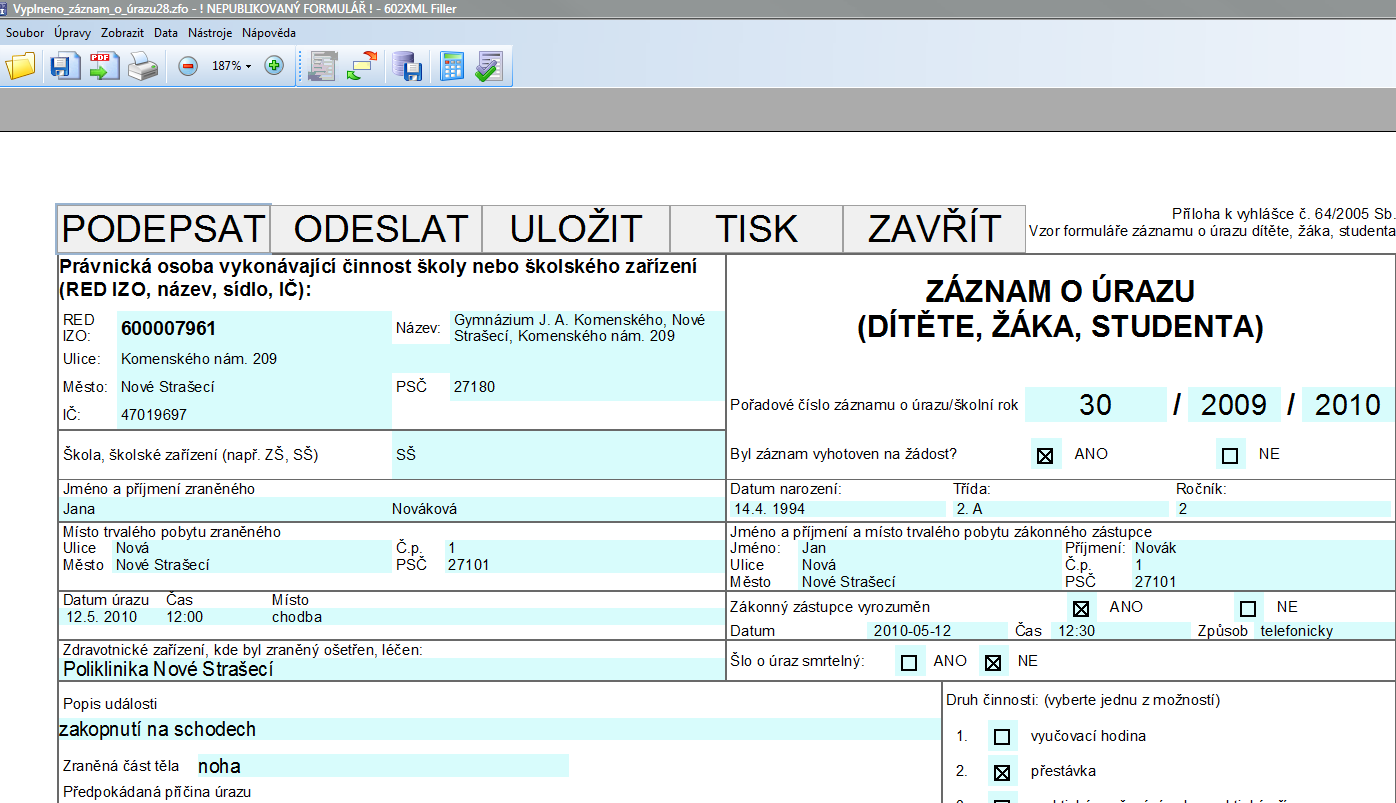
Task: Click the swap fields arrows icon
Action: (x=364, y=66)
